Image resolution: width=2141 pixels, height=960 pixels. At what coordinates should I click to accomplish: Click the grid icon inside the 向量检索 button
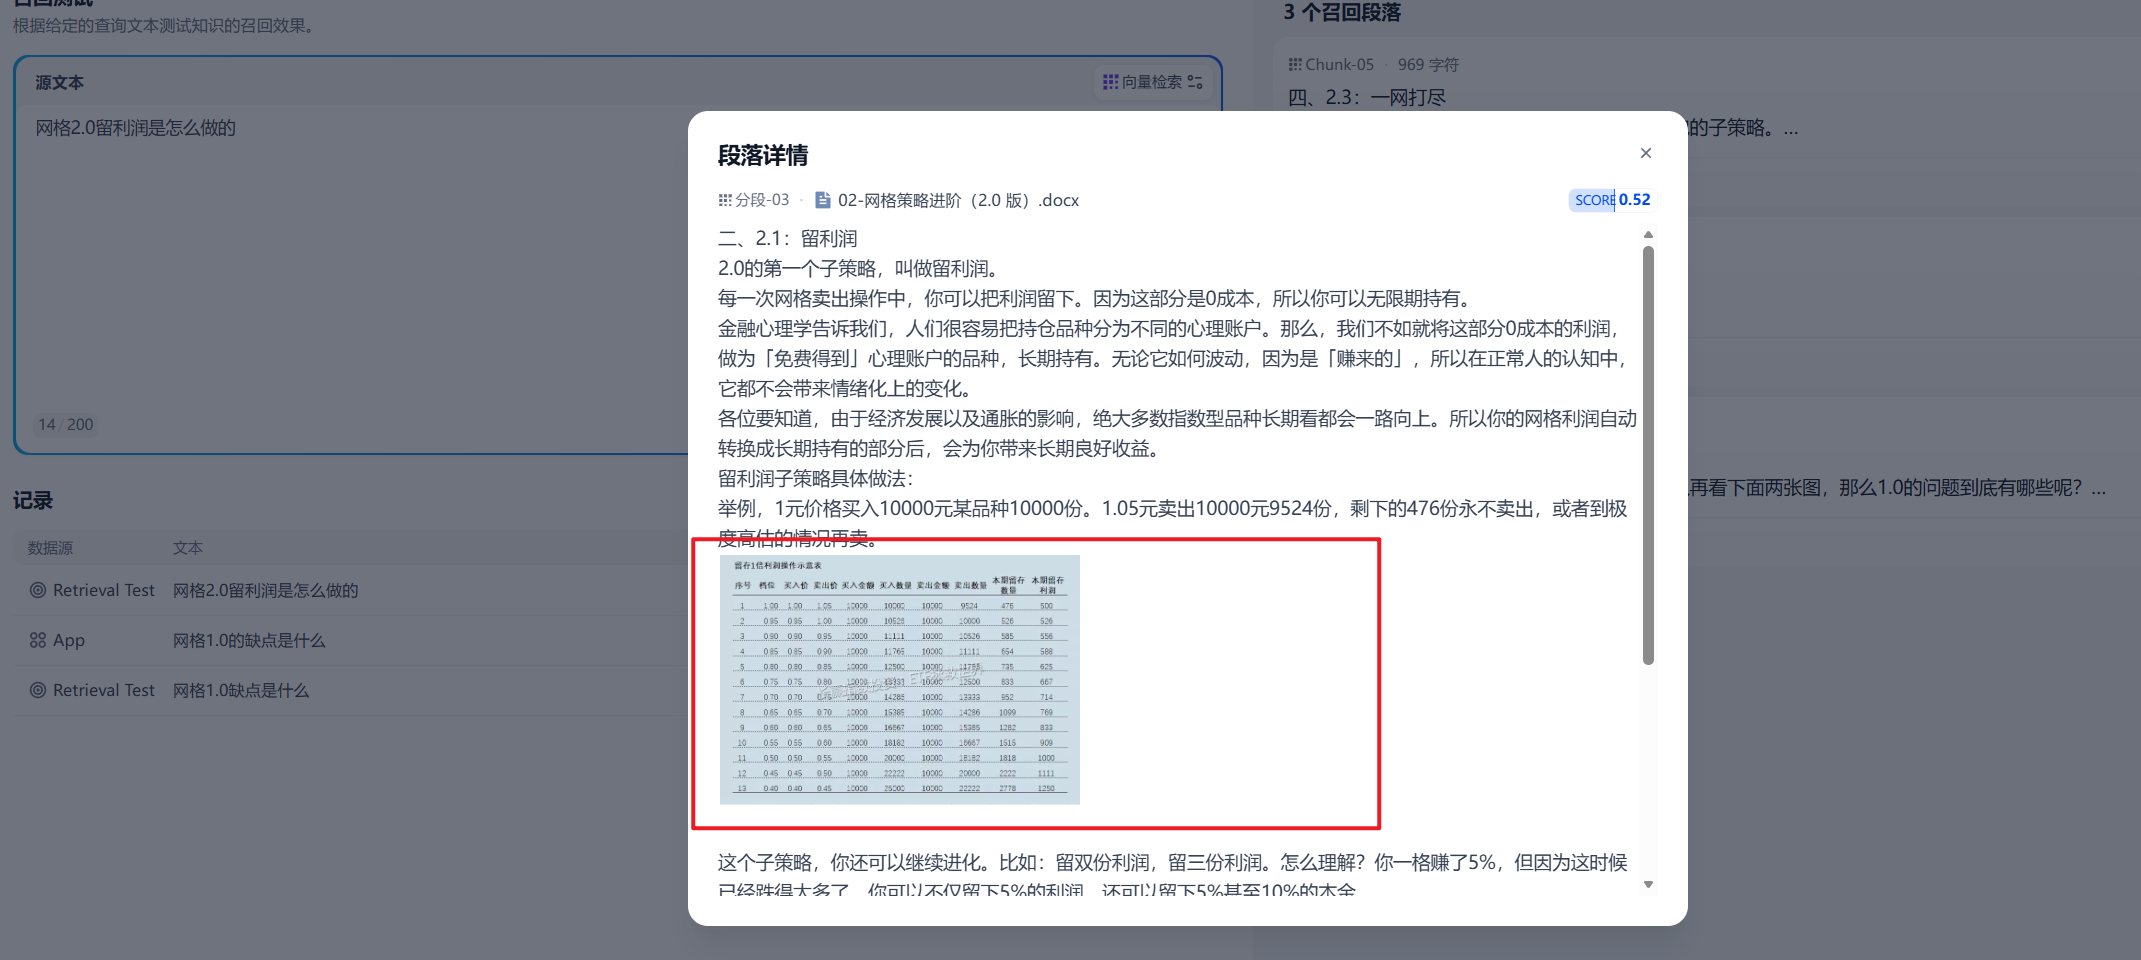click(1110, 82)
